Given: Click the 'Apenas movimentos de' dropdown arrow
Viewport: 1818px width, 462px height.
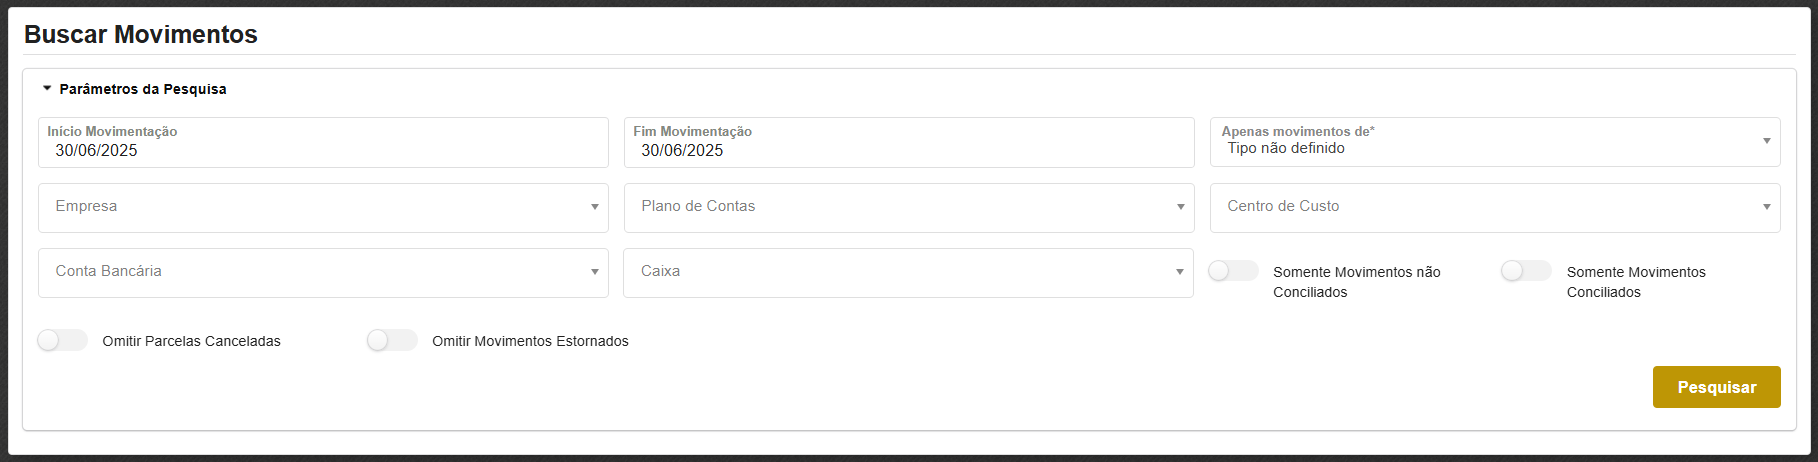Looking at the screenshot, I should [x=1766, y=141].
